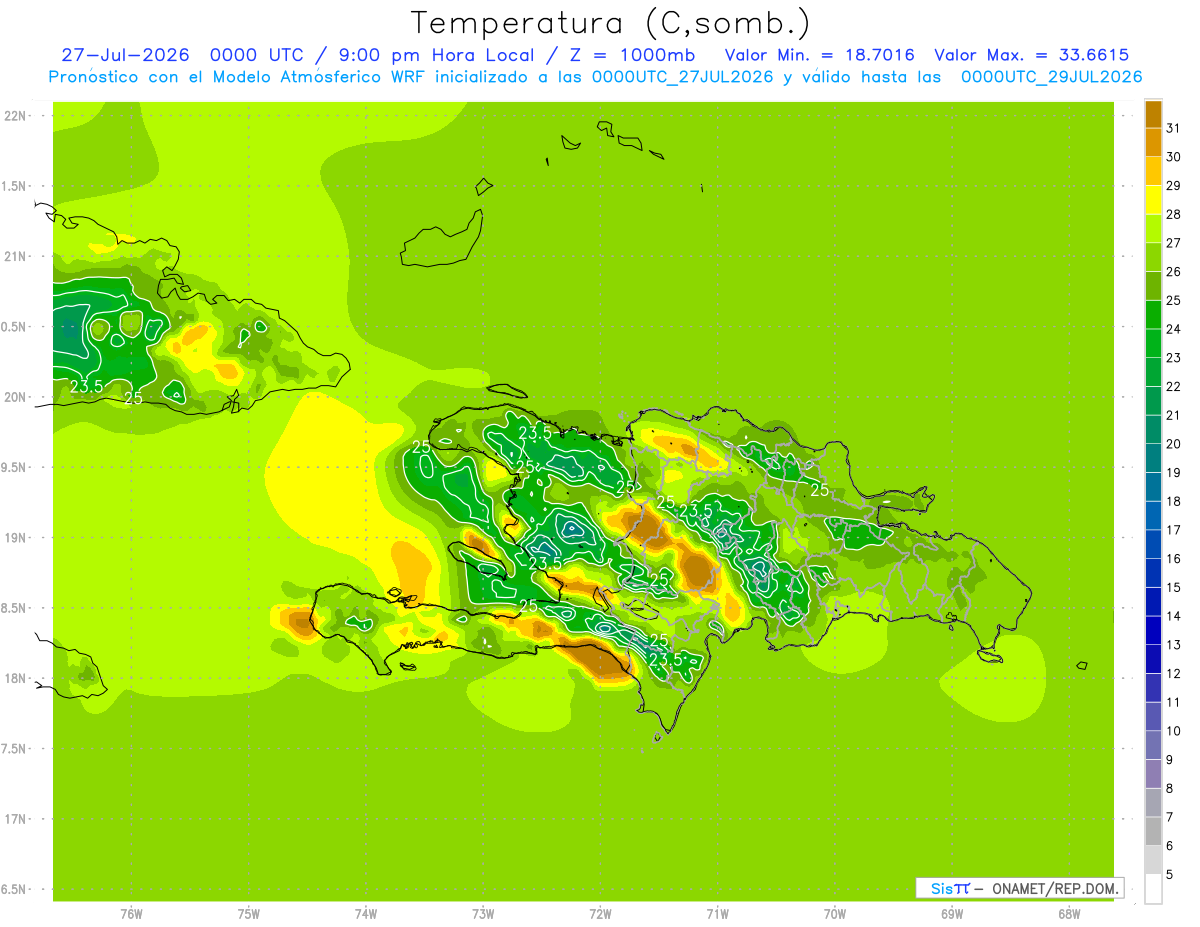Click the legend value label "31"
Screen dimensions: 1200x927
point(1173,128)
